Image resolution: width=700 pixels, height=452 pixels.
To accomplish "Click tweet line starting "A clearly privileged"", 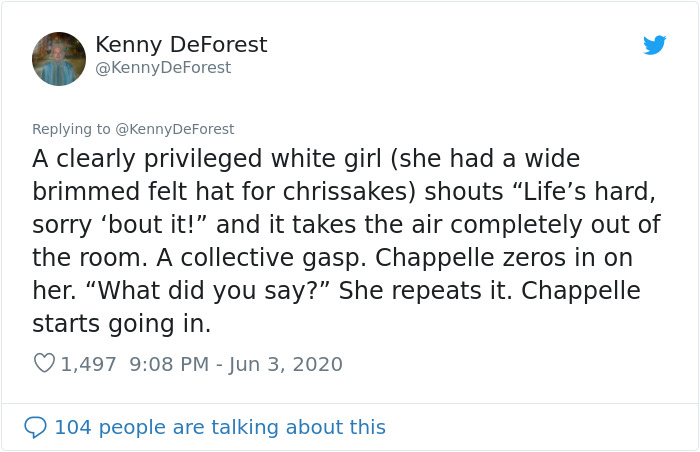I will point(306,159).
